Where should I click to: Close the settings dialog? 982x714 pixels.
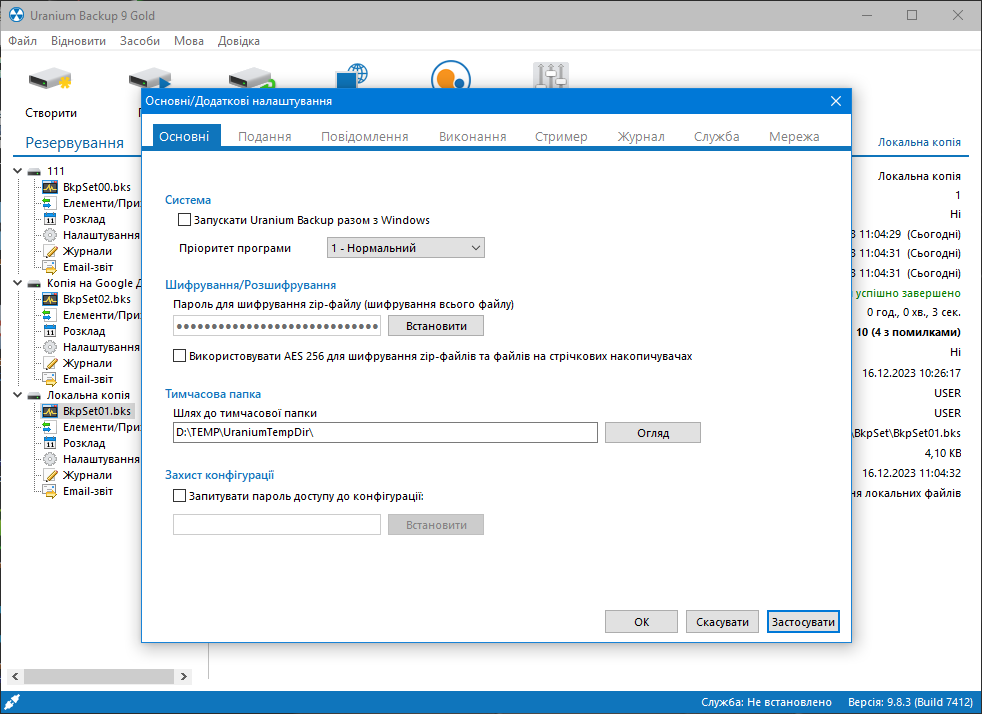coord(835,101)
